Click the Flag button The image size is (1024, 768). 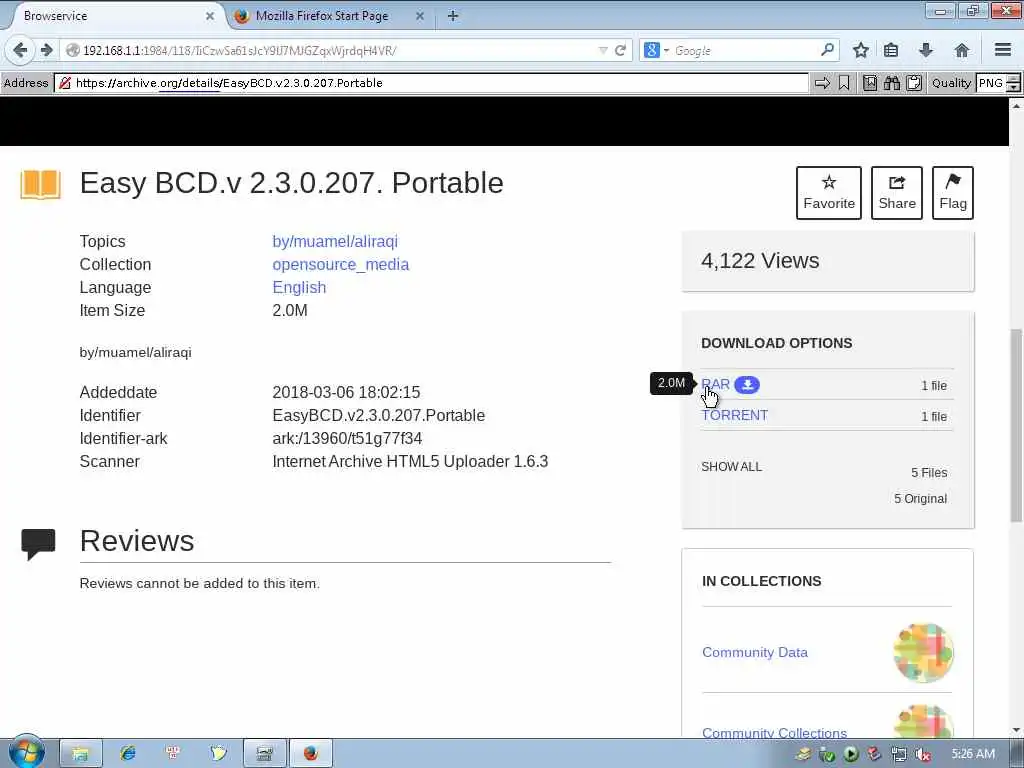tap(953, 193)
